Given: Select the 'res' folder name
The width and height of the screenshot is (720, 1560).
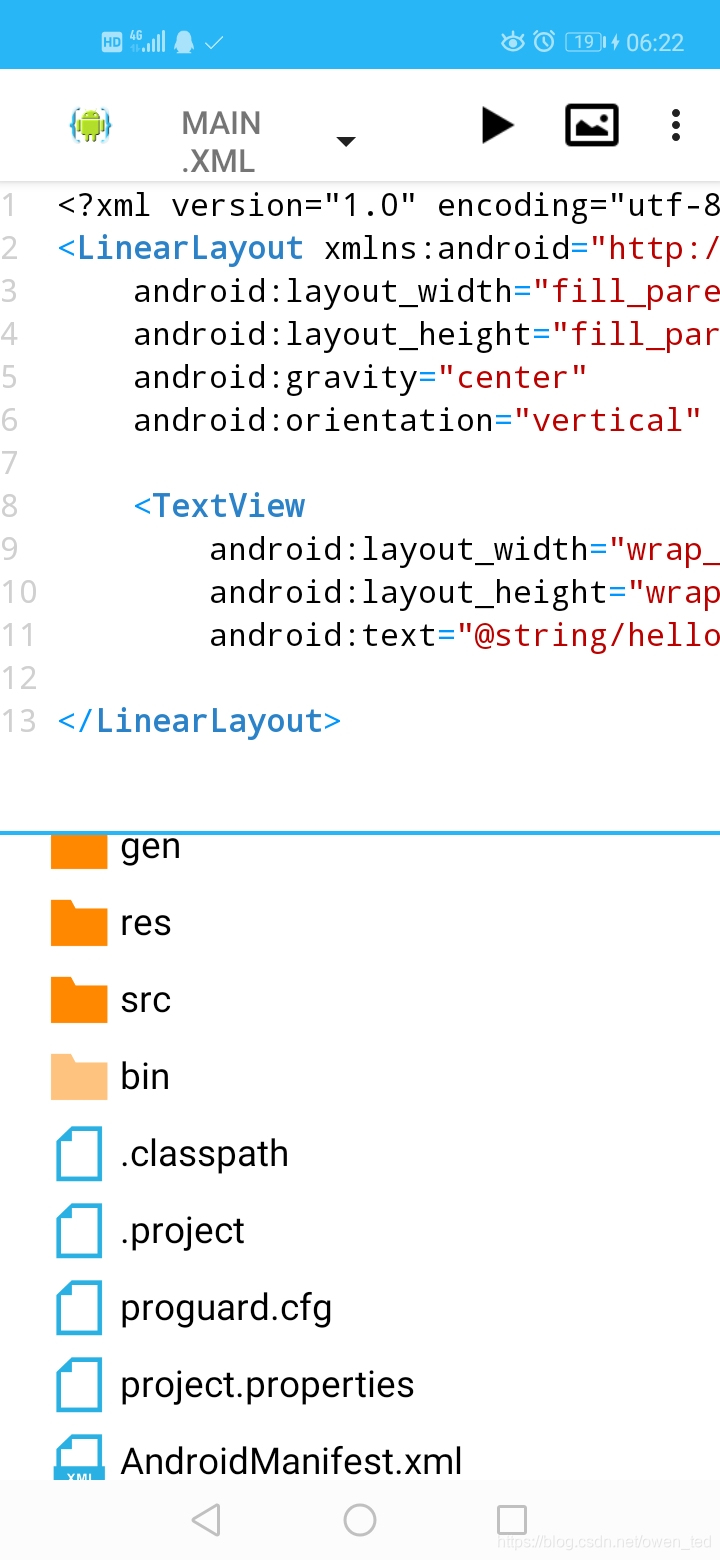Looking at the screenshot, I should click(146, 923).
